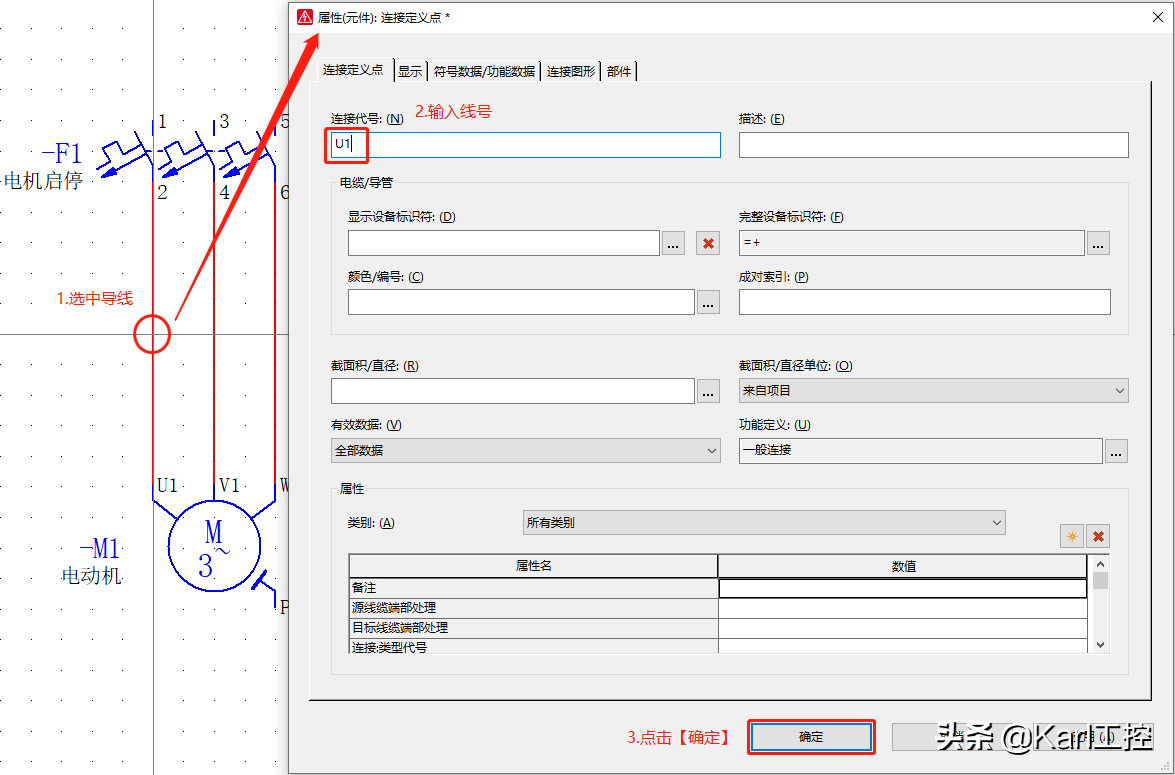The image size is (1175, 775).
Task: Click the red X delete icon beside 显示设备标识符
Action: [708, 243]
